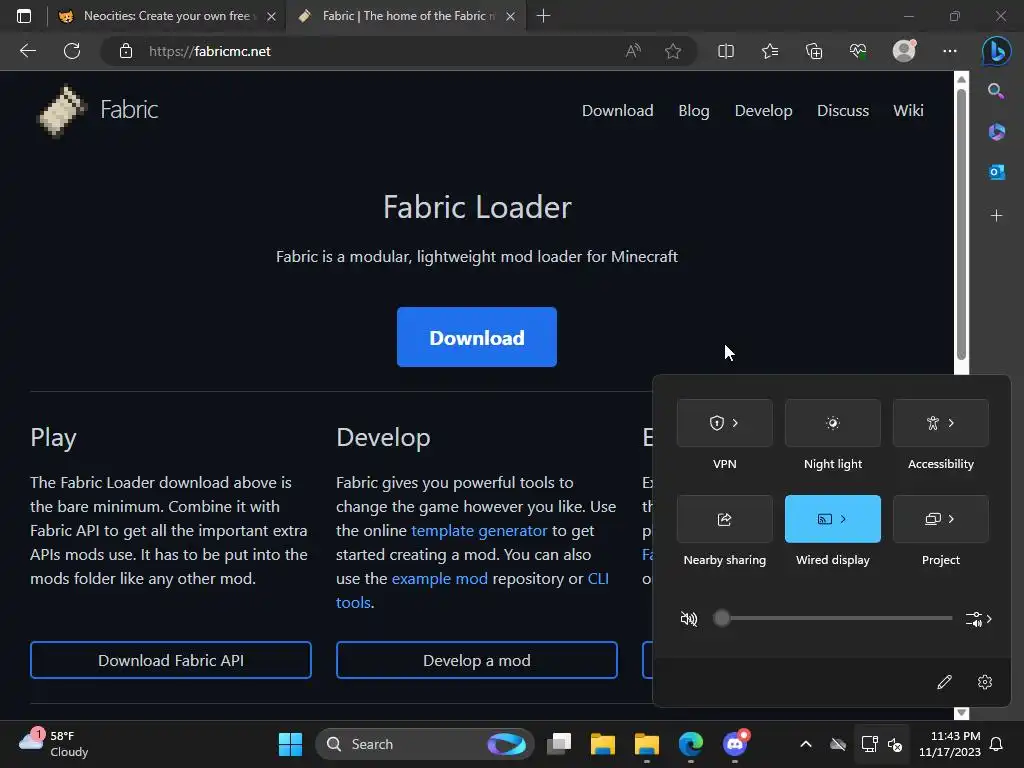Open the Favorites list icon
This screenshot has height=768, width=1024.
pyautogui.click(x=770, y=51)
